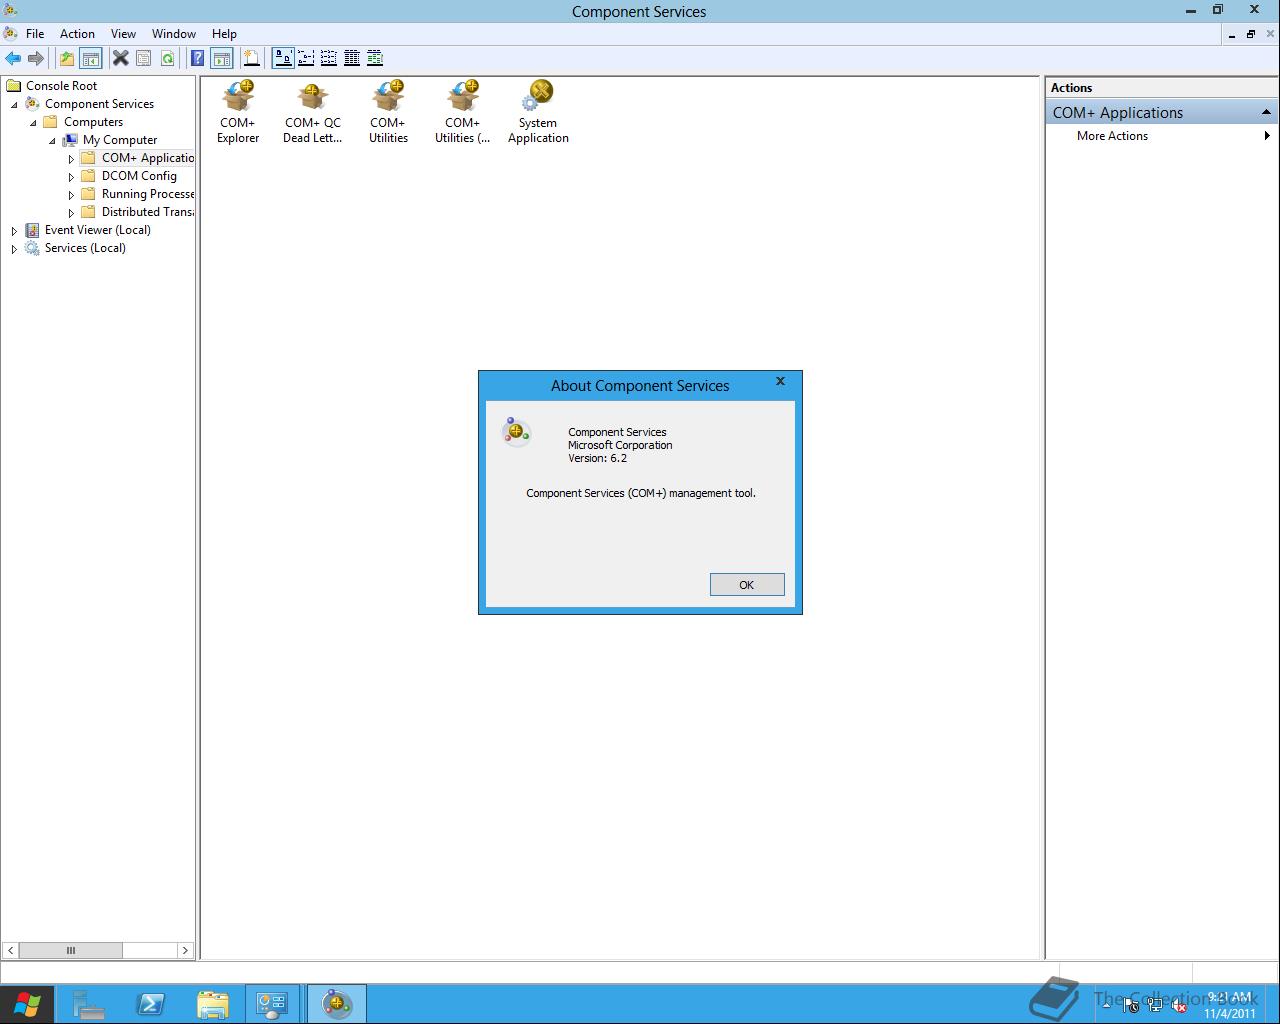1280x1024 pixels.
Task: Collapse the My Computer tree node
Action: click(52, 140)
